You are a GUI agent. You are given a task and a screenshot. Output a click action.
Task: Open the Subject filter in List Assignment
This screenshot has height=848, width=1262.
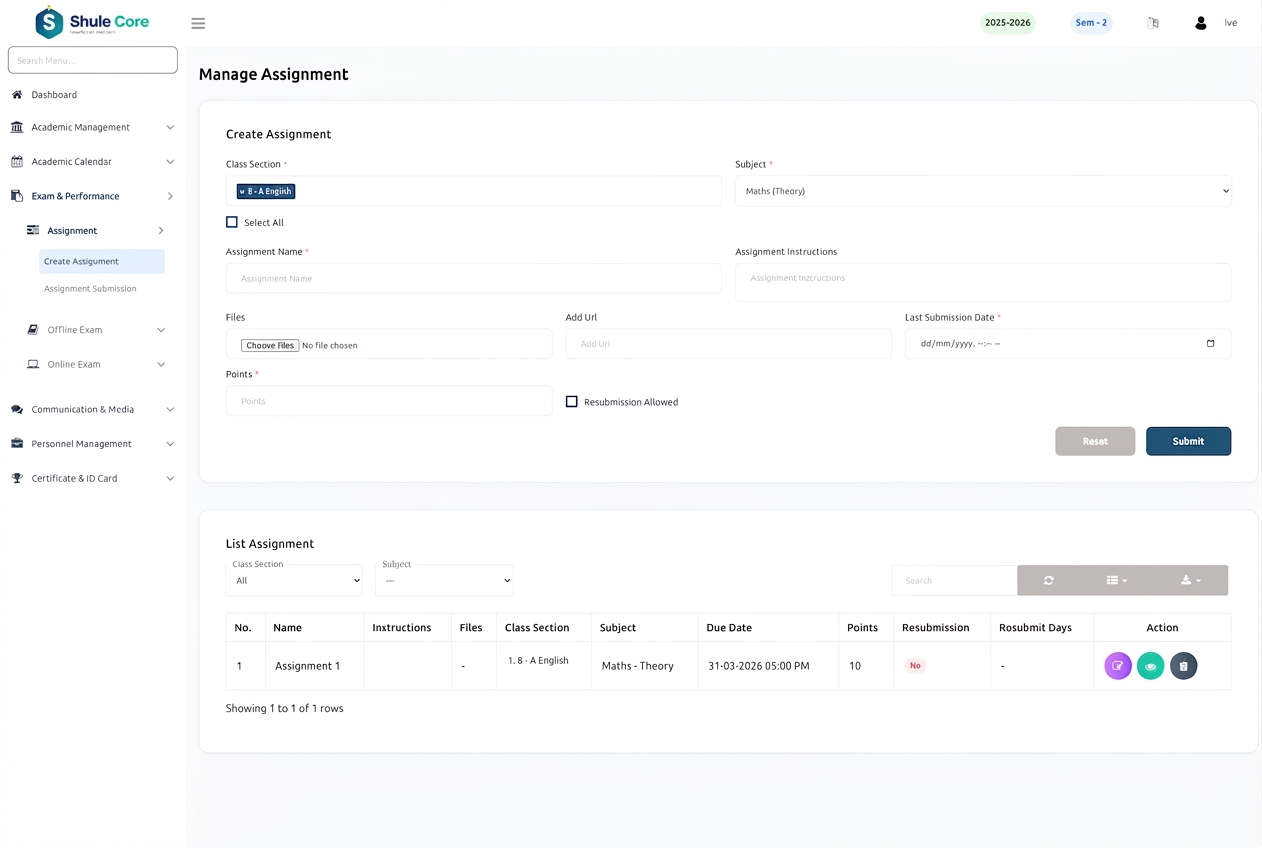point(444,580)
